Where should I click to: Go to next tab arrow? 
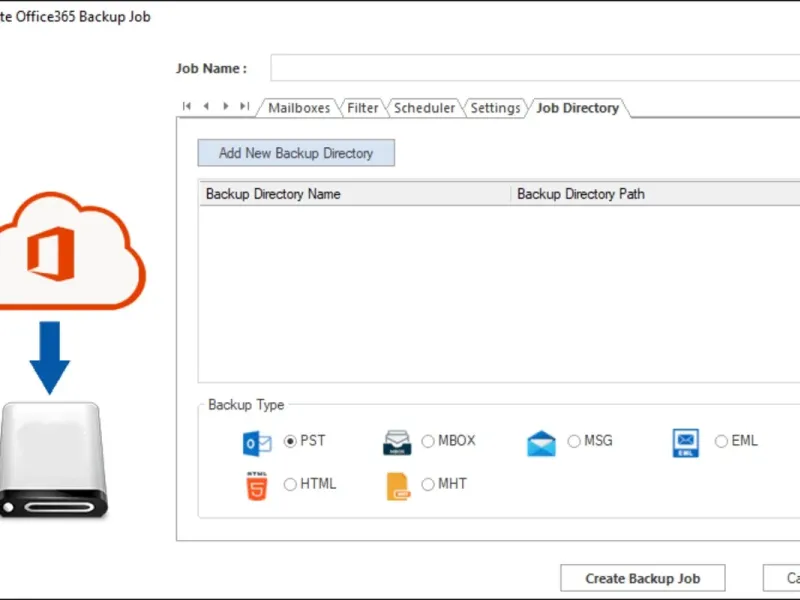pyautogui.click(x=226, y=106)
